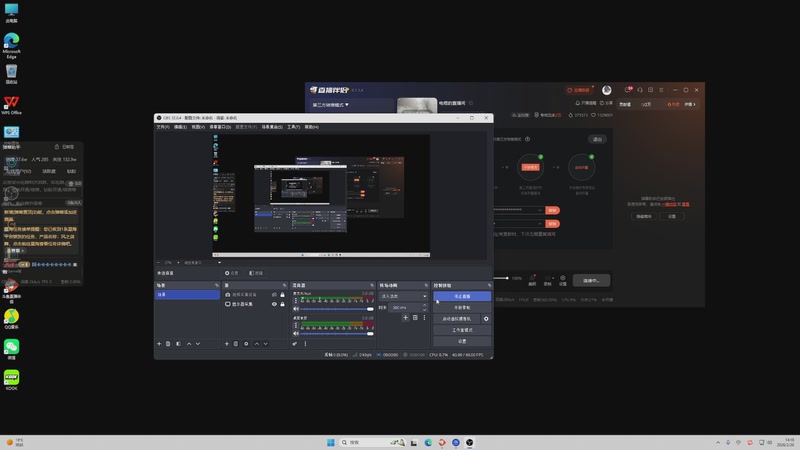The height and width of the screenshot is (450, 800).
Task: Move source up using Sources panel up arrow
Action: point(257,344)
